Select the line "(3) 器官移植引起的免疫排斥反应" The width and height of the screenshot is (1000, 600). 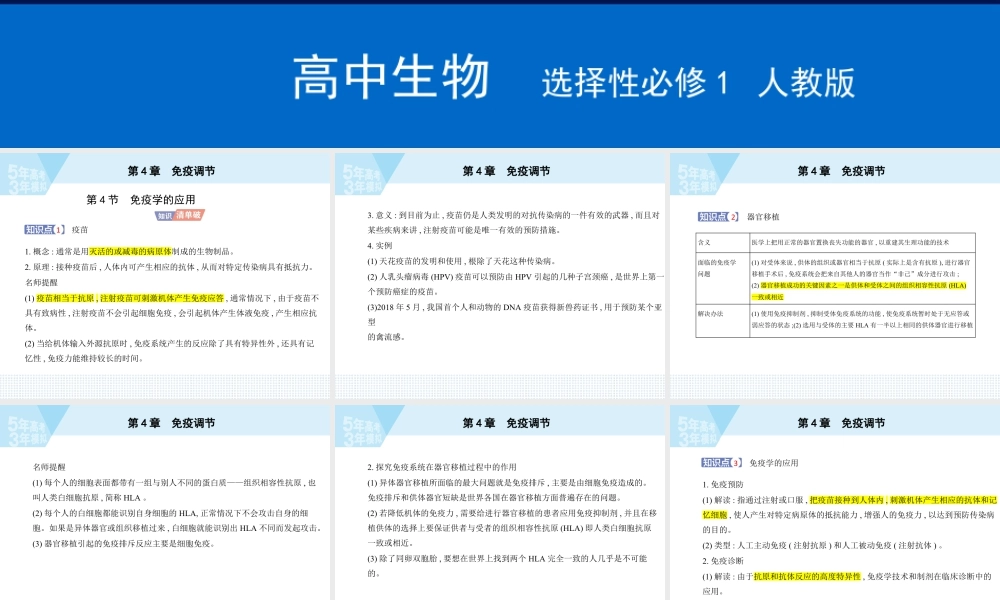124,544
